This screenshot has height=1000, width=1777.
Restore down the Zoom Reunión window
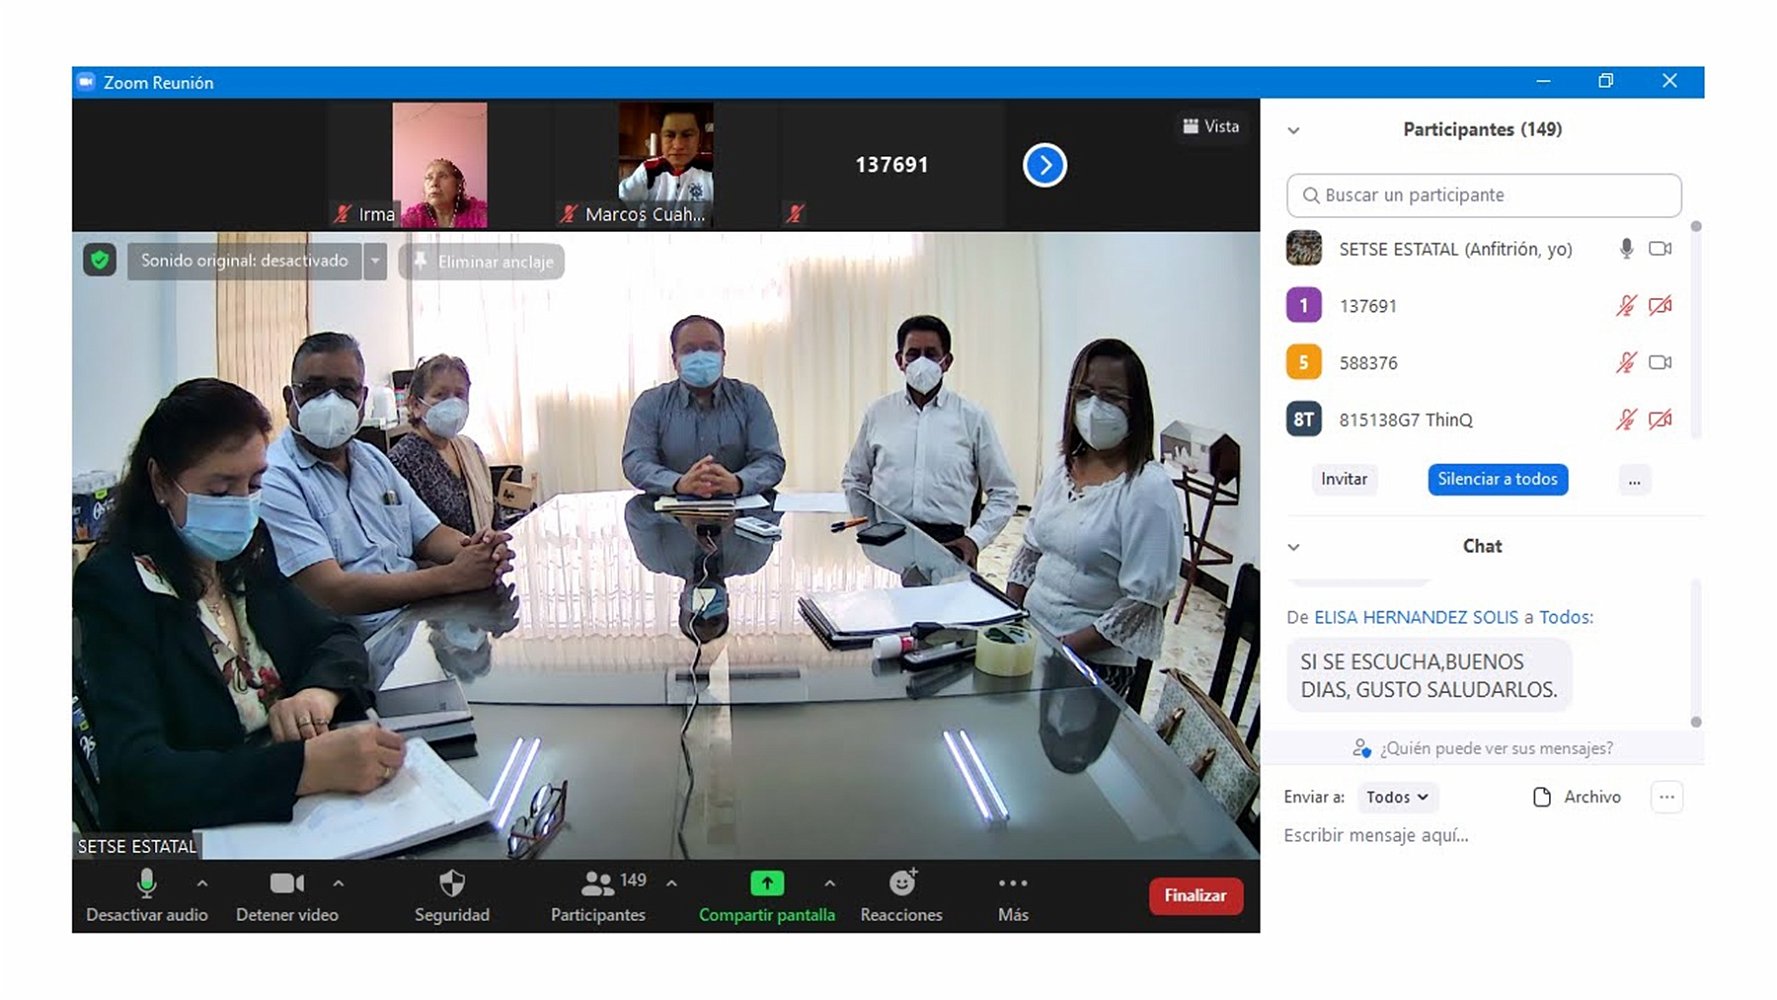(x=1606, y=81)
